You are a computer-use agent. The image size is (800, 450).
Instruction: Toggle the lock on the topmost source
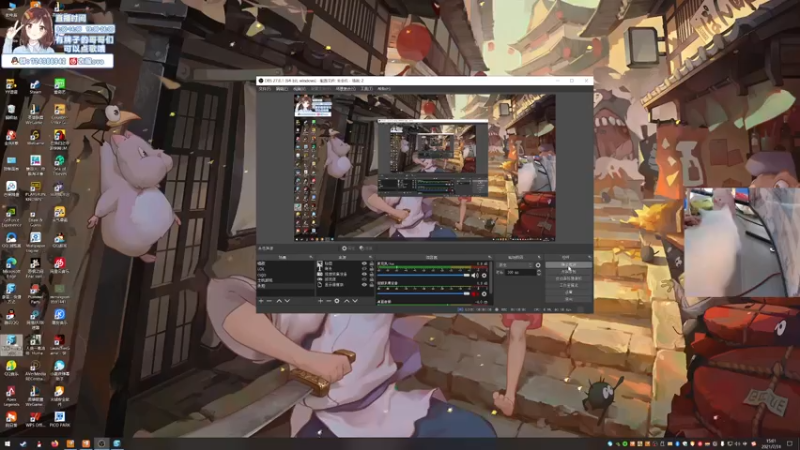[x=371, y=263]
